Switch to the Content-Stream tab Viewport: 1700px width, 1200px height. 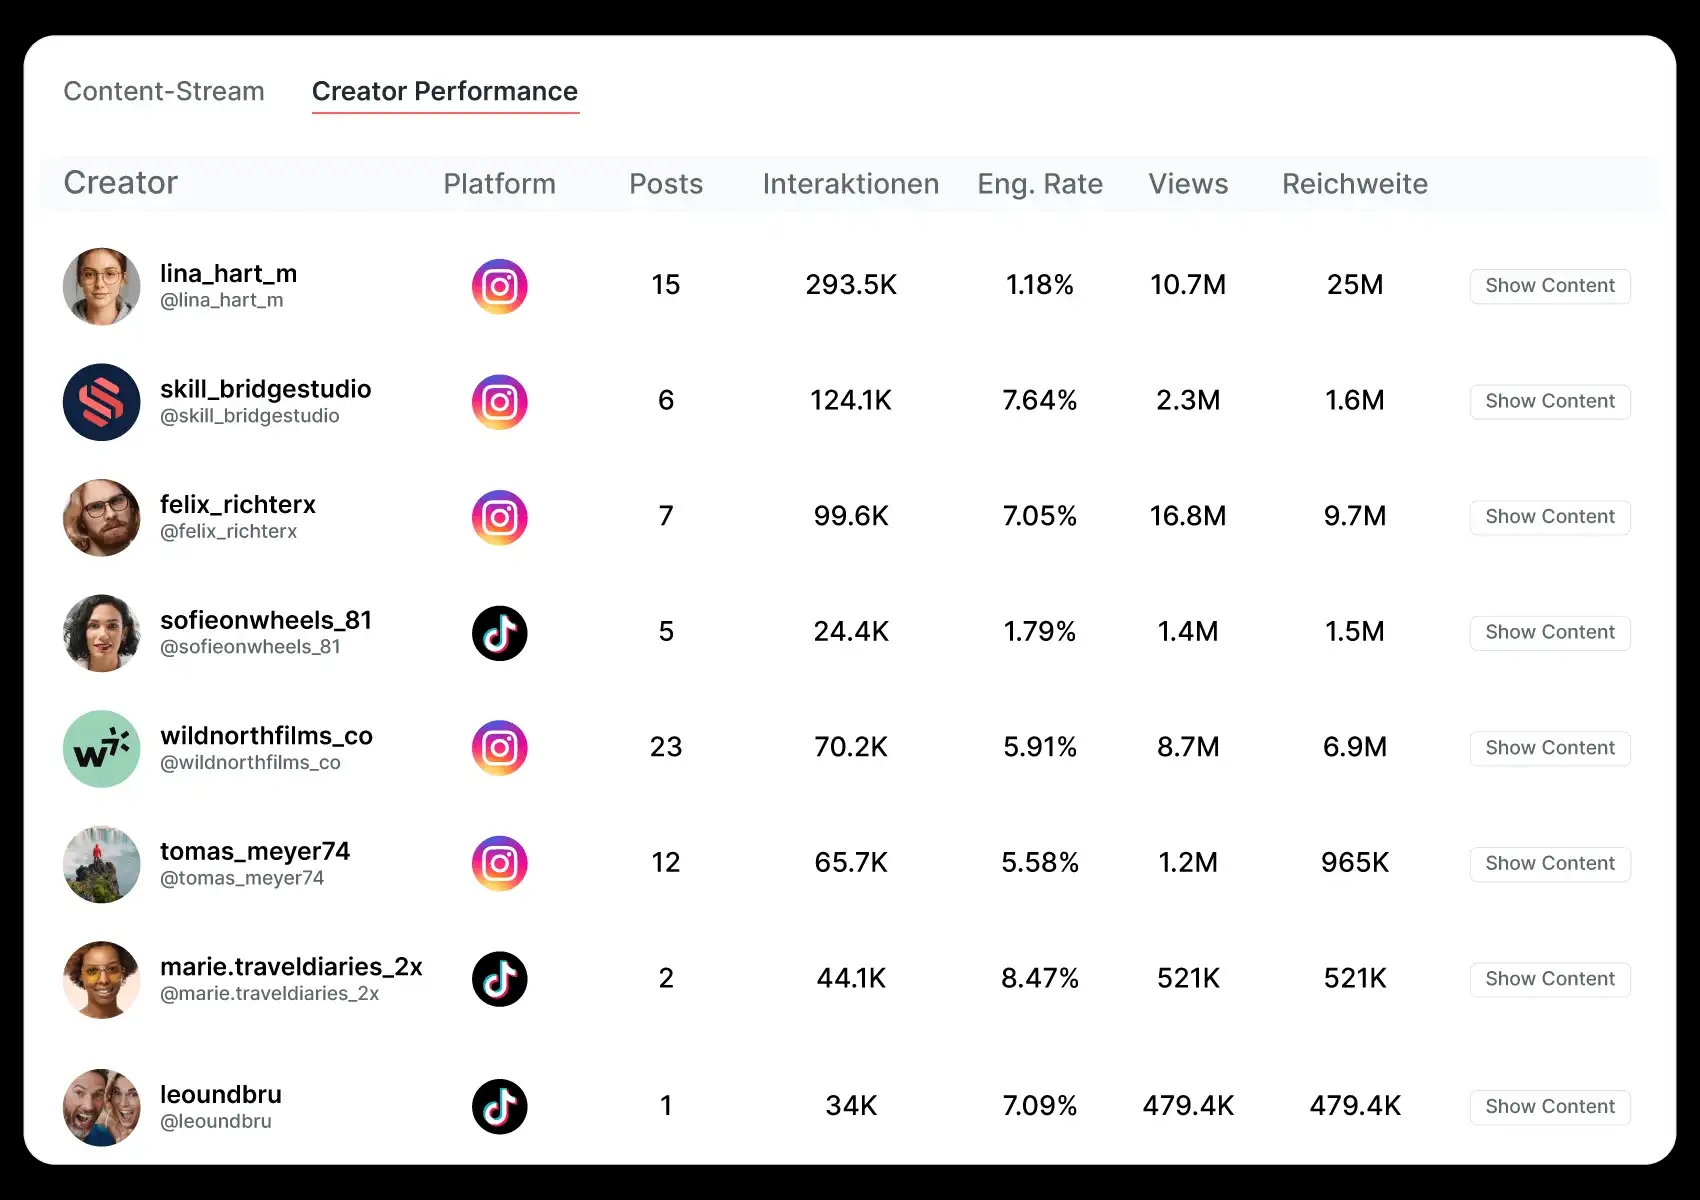[164, 91]
